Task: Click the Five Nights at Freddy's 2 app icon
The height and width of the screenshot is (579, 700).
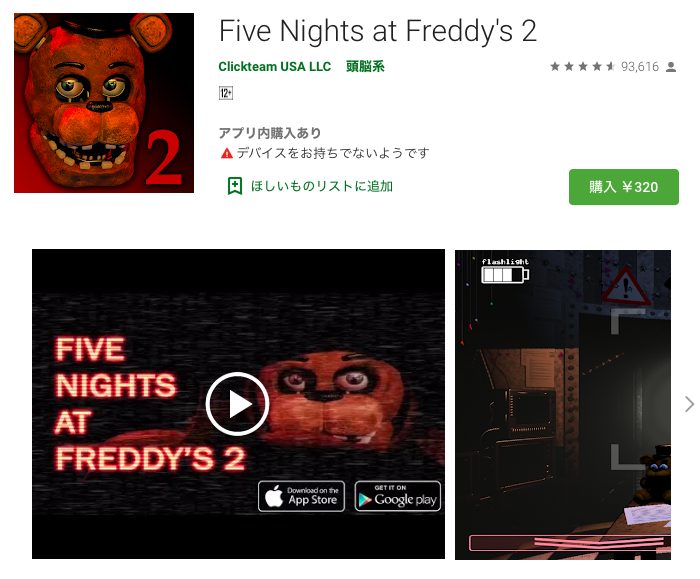Action: (104, 103)
